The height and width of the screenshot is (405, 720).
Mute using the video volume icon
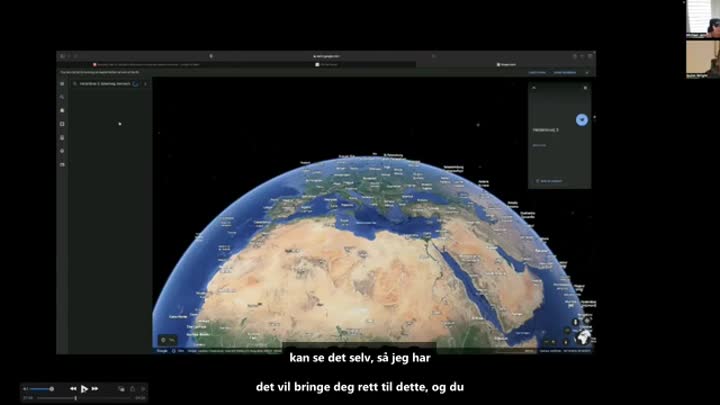coord(26,389)
